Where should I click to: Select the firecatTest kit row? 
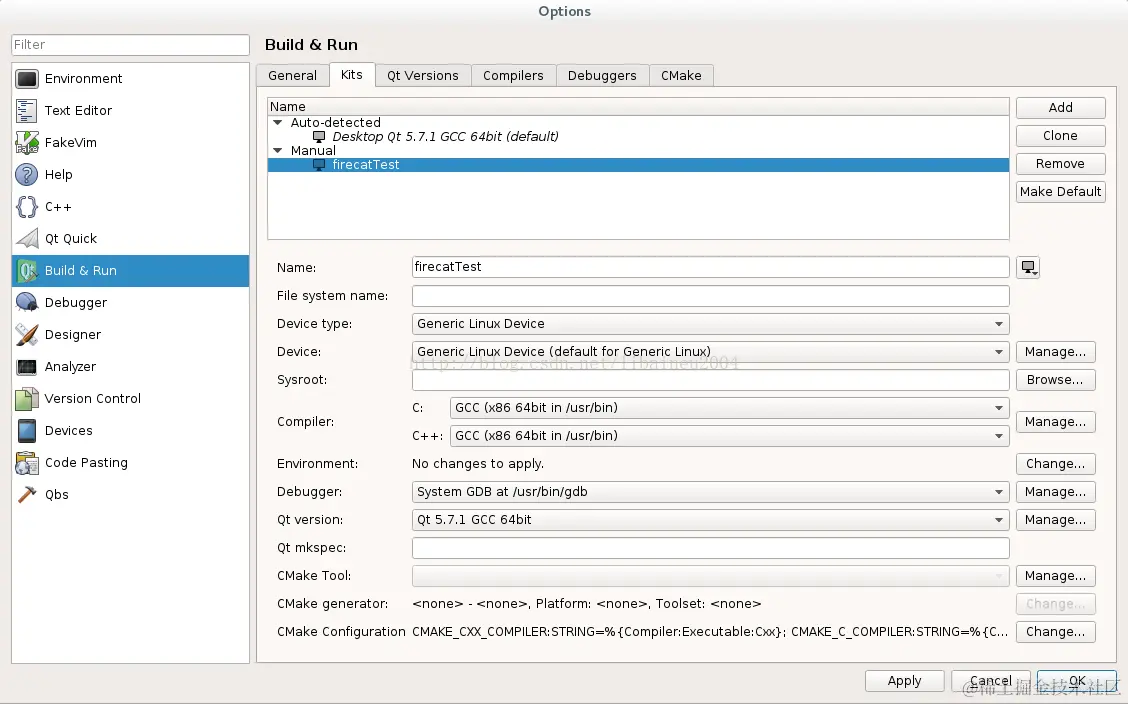tap(638, 165)
